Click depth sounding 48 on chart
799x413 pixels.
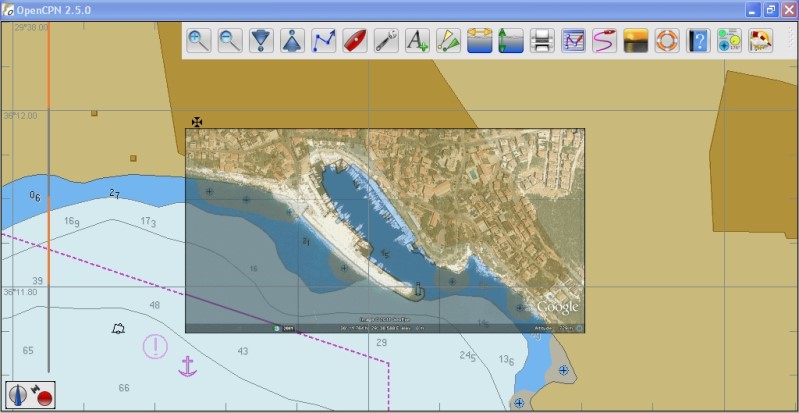(154, 305)
